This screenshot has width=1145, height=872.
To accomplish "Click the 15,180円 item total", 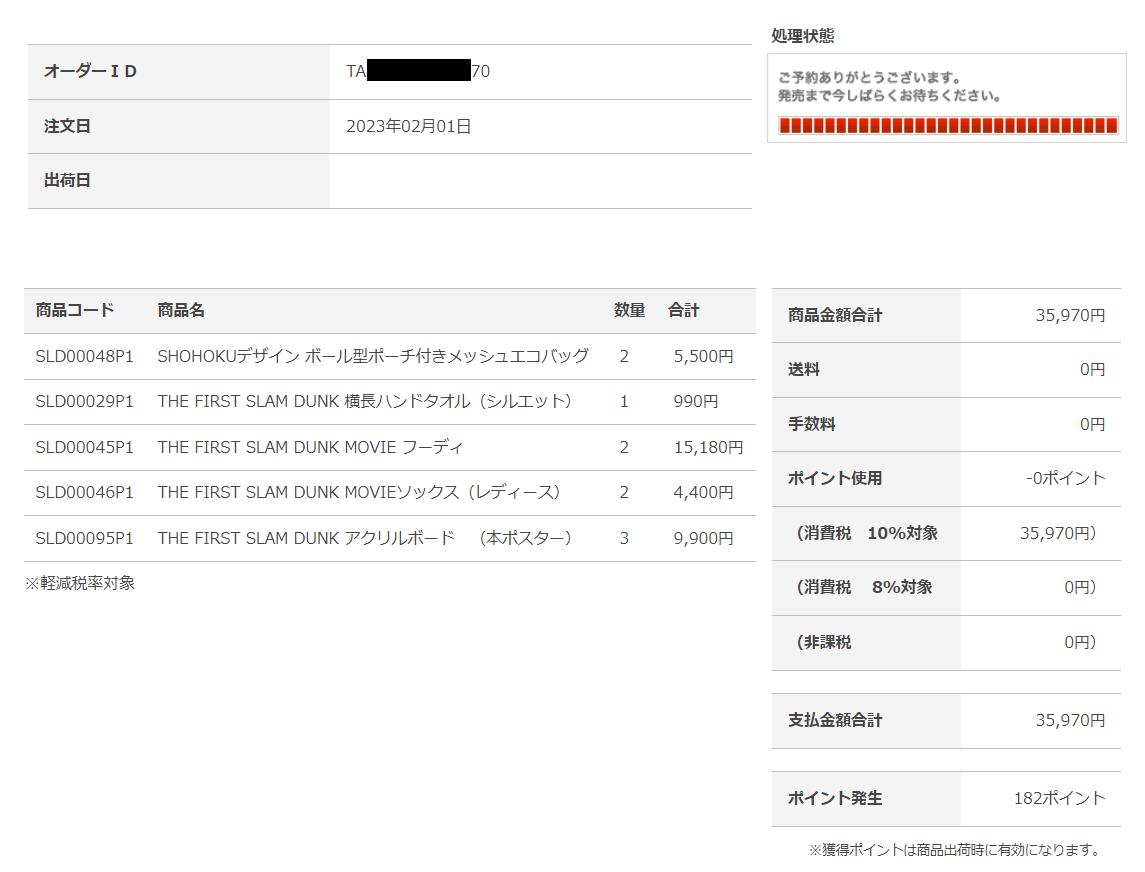I will point(708,447).
